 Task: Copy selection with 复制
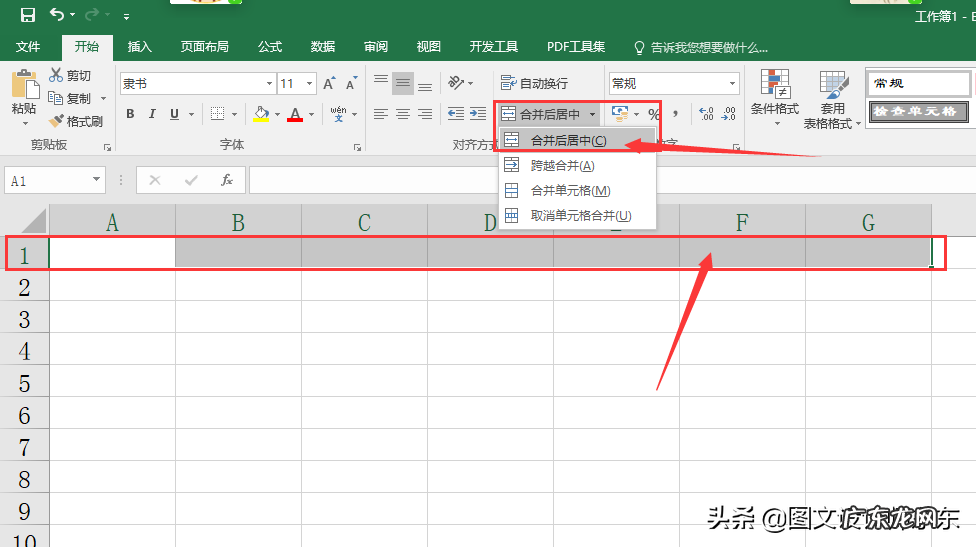point(70,98)
